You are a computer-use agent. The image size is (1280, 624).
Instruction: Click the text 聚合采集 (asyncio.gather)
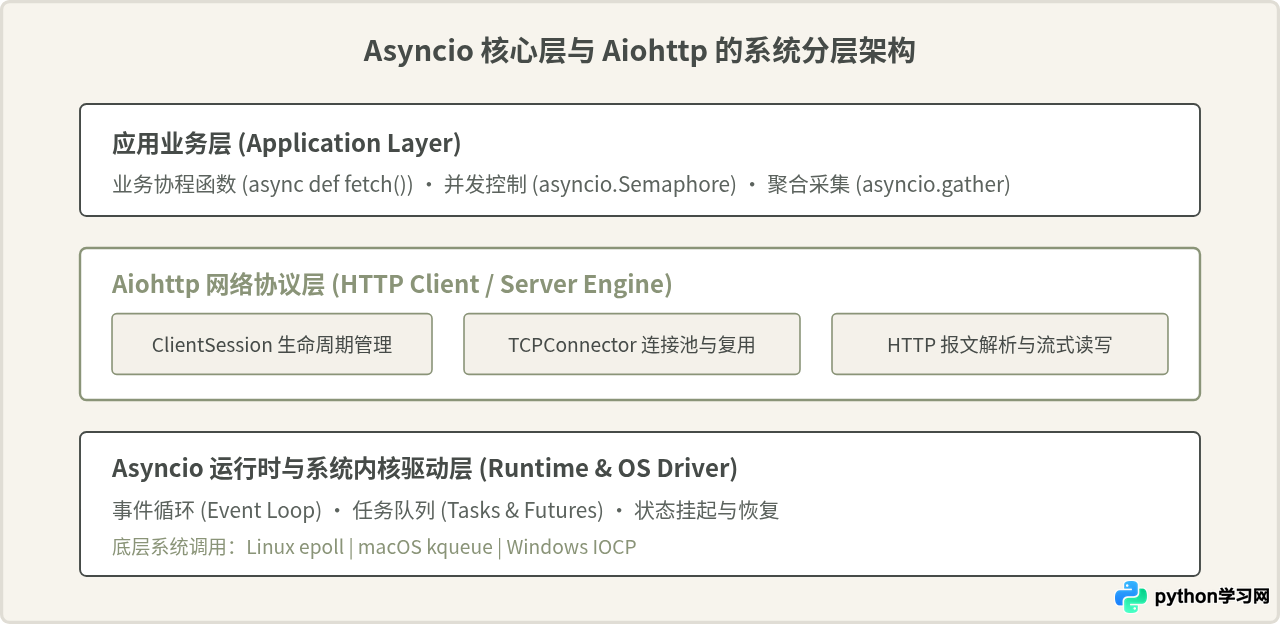[889, 185]
